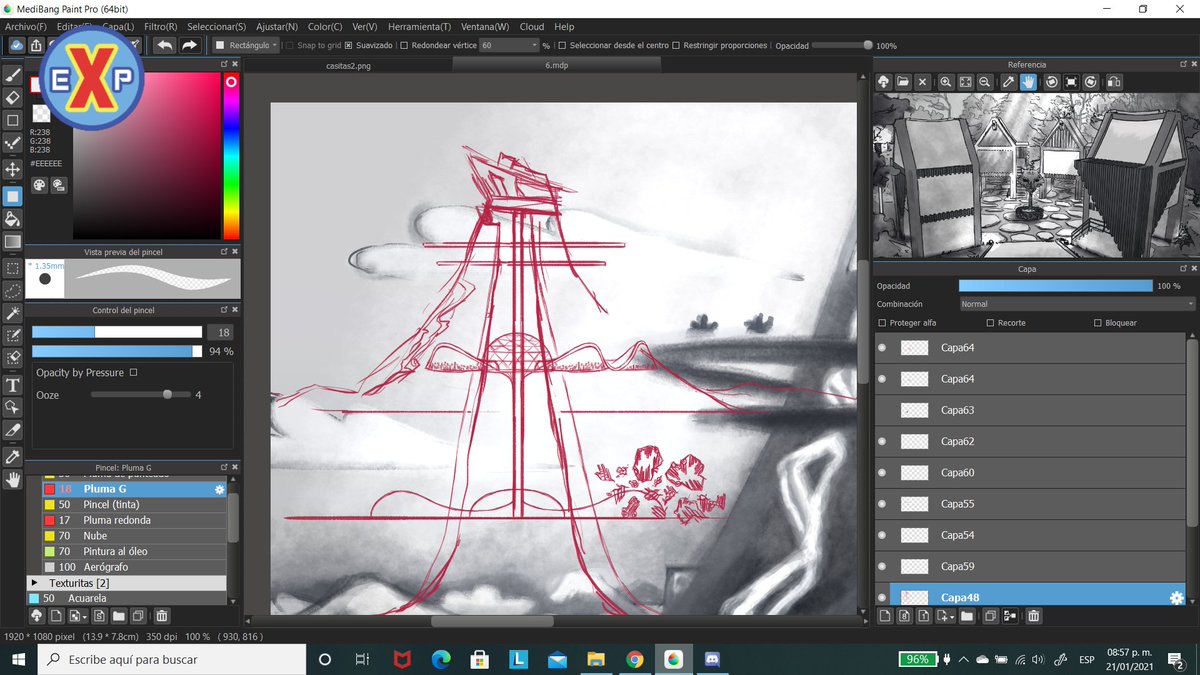Open the Combinación blend mode dropdown

(1076, 304)
